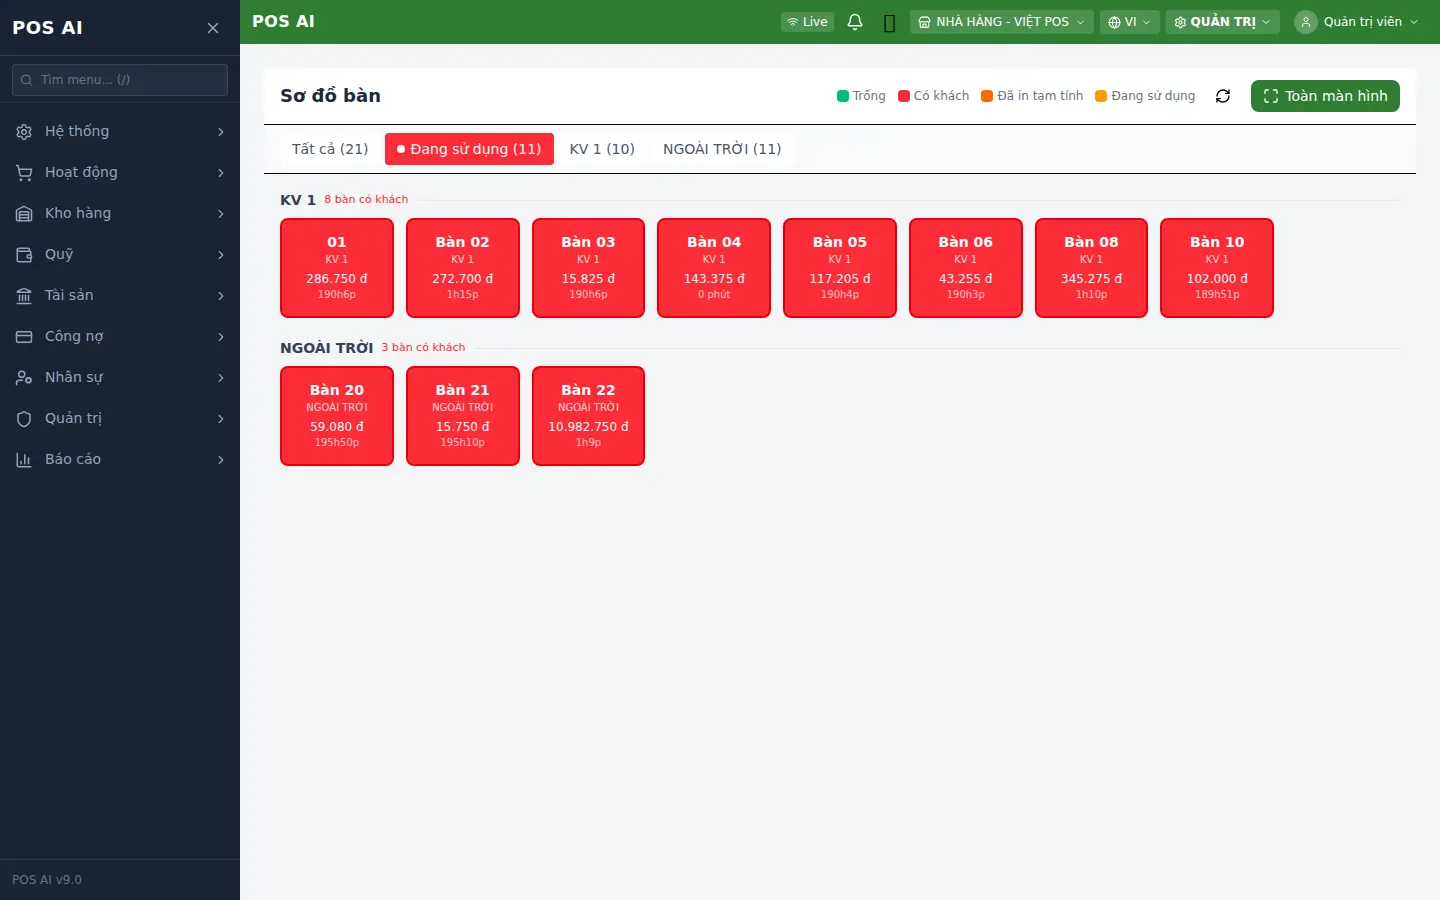The width and height of the screenshot is (1440, 900).
Task: Click the Toàn màn hình button
Action: tap(1325, 96)
